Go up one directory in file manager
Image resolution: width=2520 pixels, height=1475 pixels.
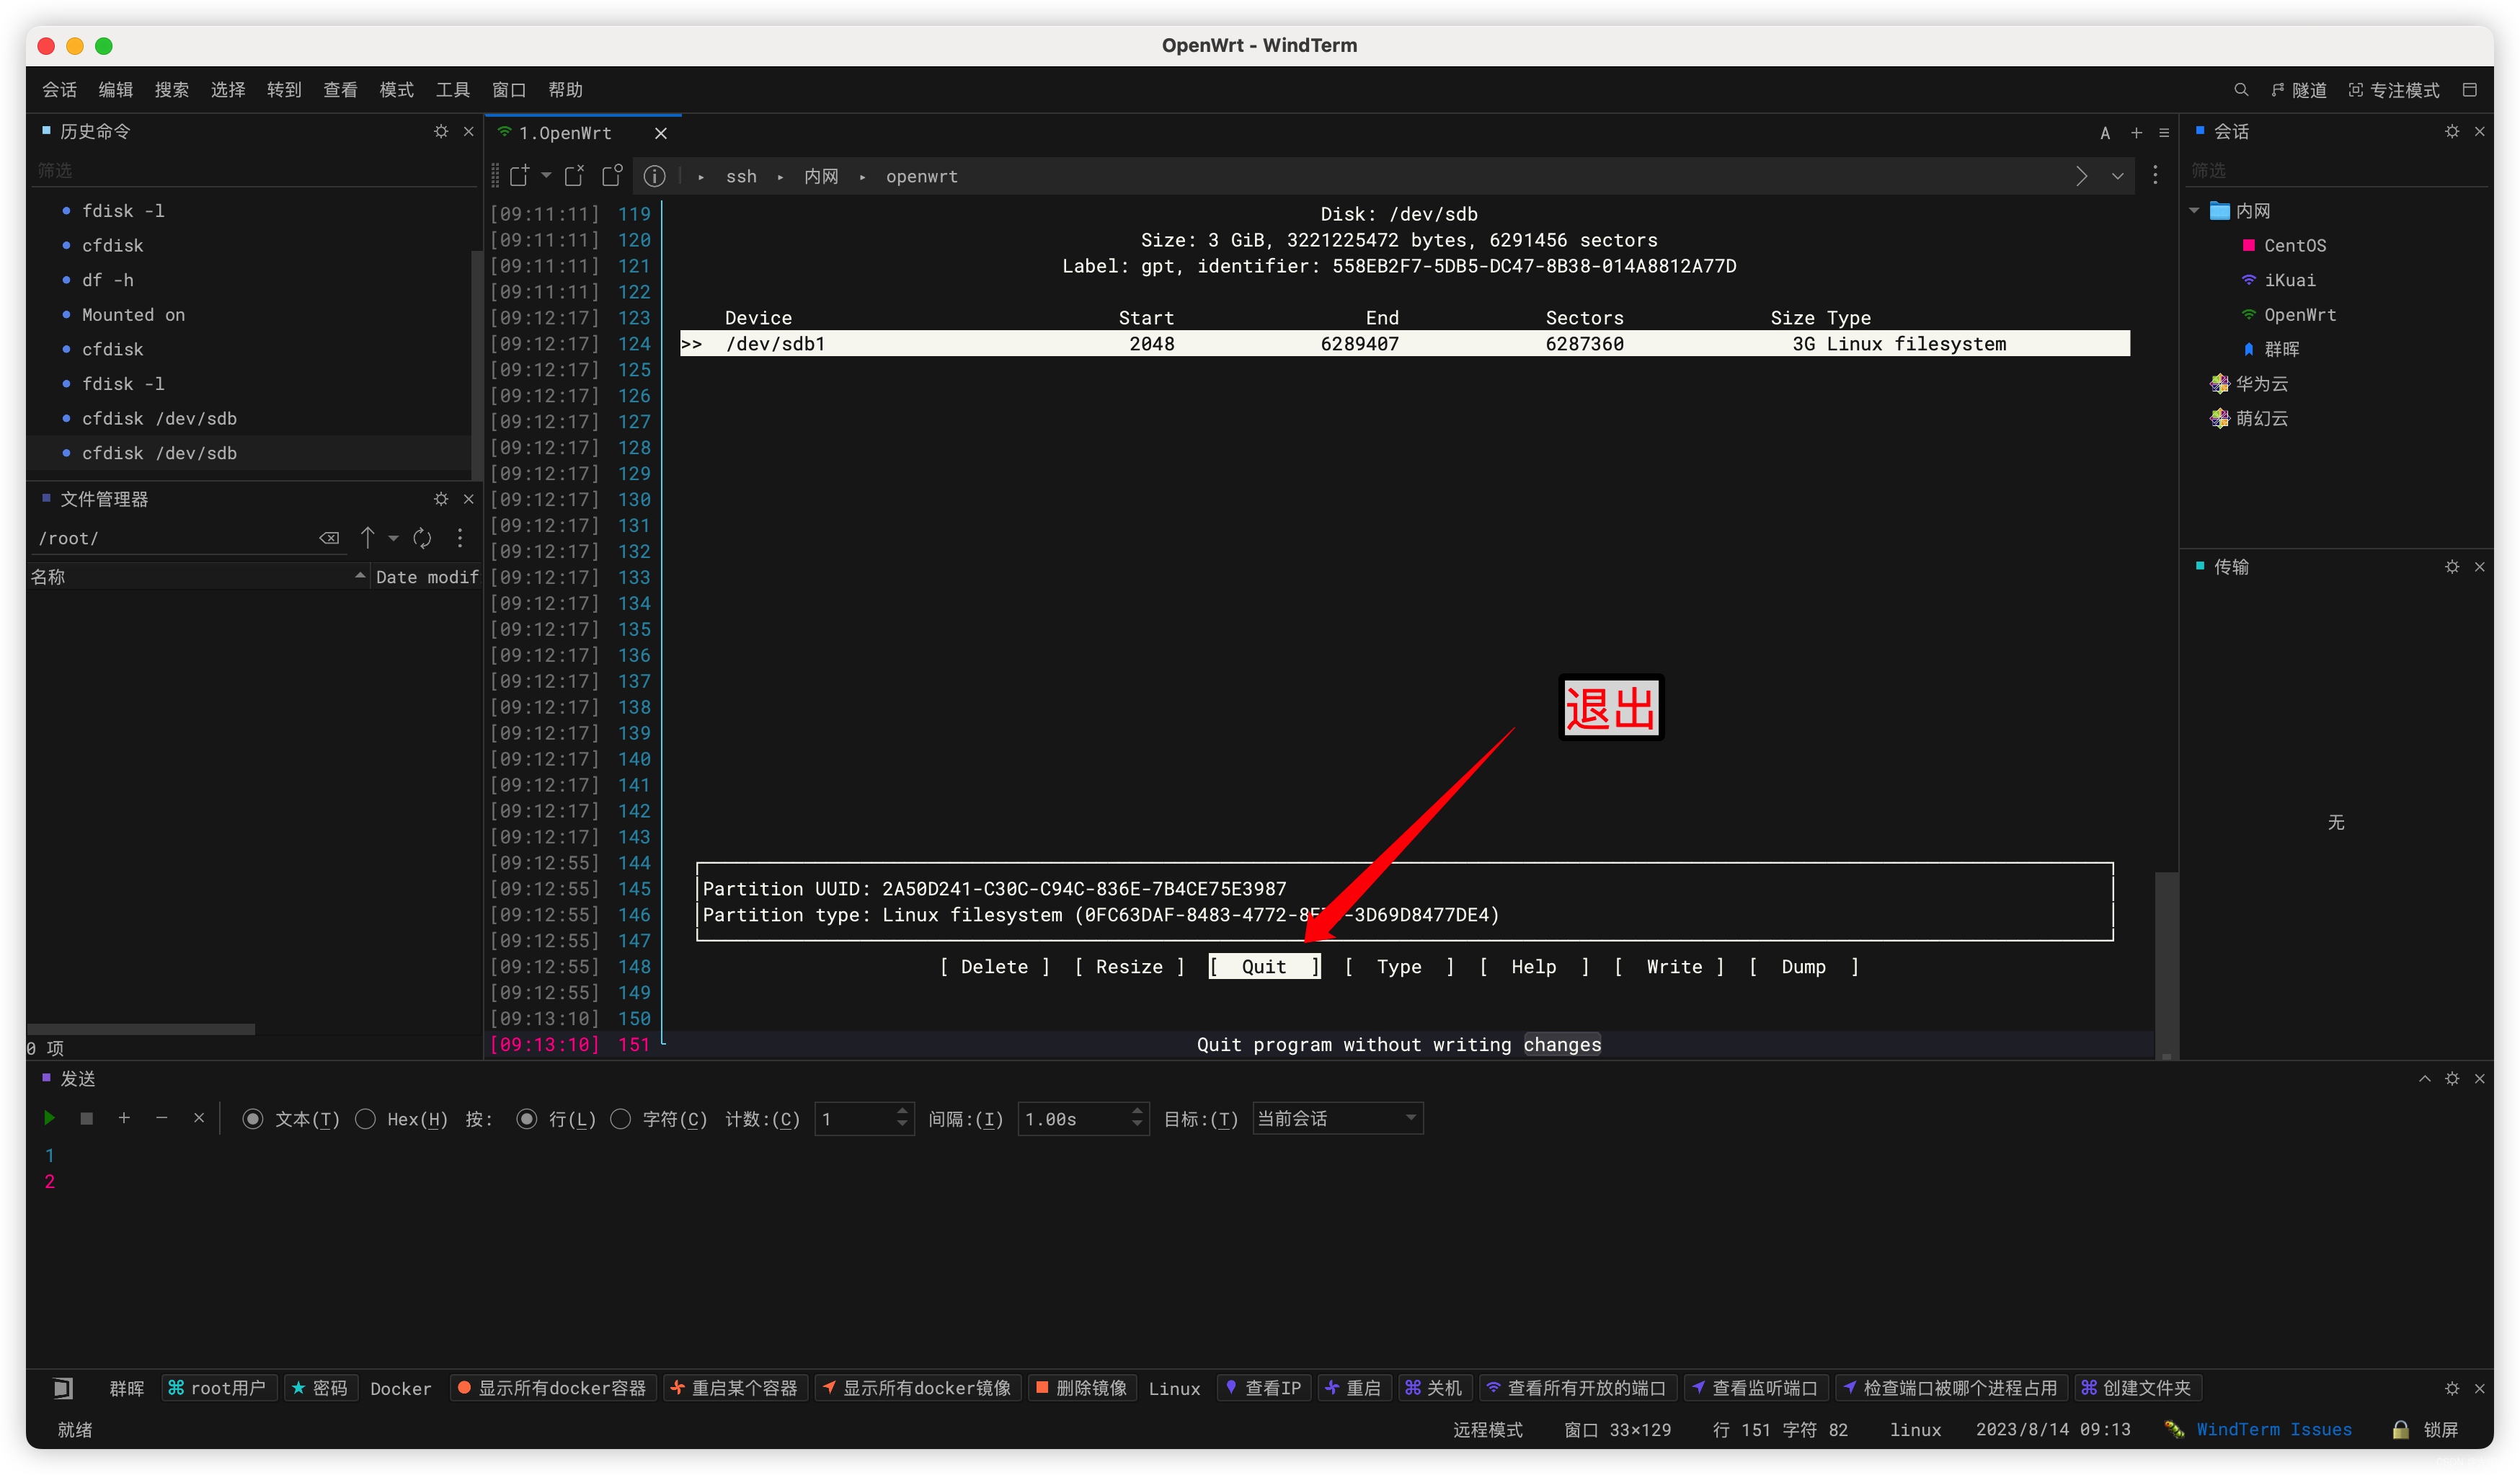click(x=367, y=538)
